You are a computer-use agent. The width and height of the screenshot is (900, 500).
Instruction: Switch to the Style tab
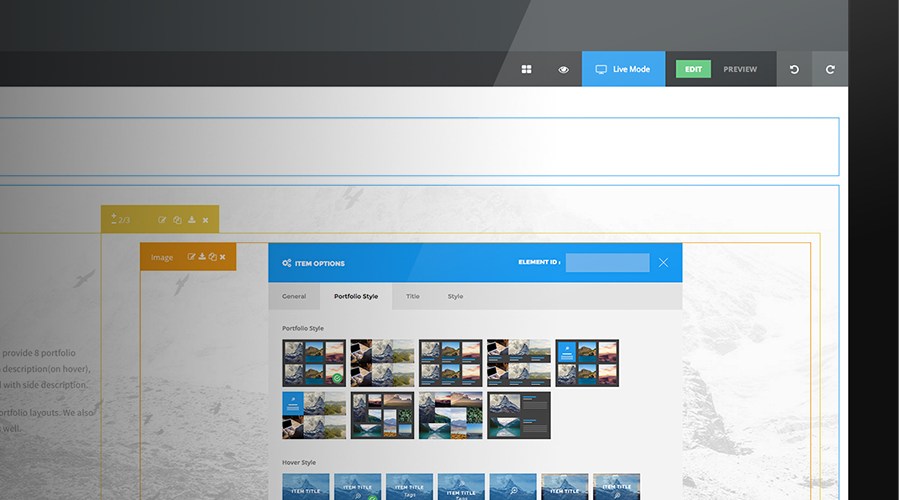click(455, 296)
